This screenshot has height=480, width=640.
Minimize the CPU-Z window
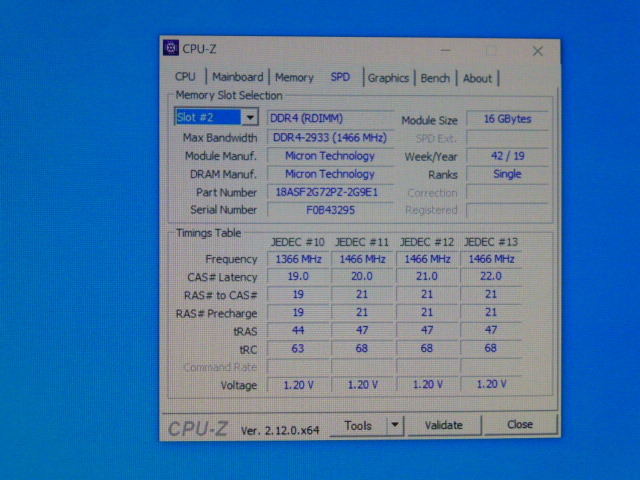tap(446, 51)
